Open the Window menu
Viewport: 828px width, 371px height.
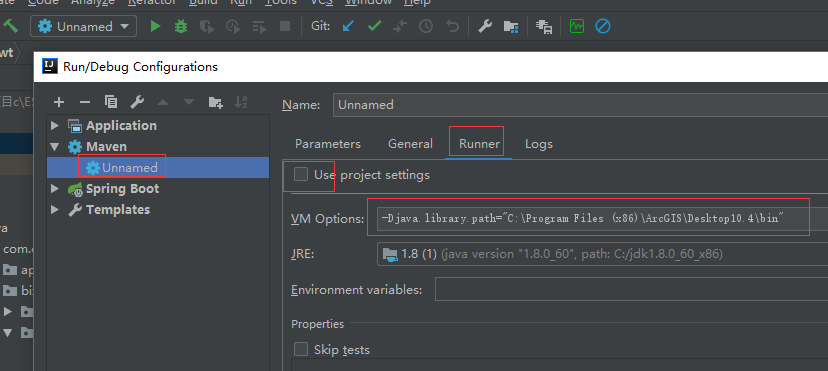369,2
